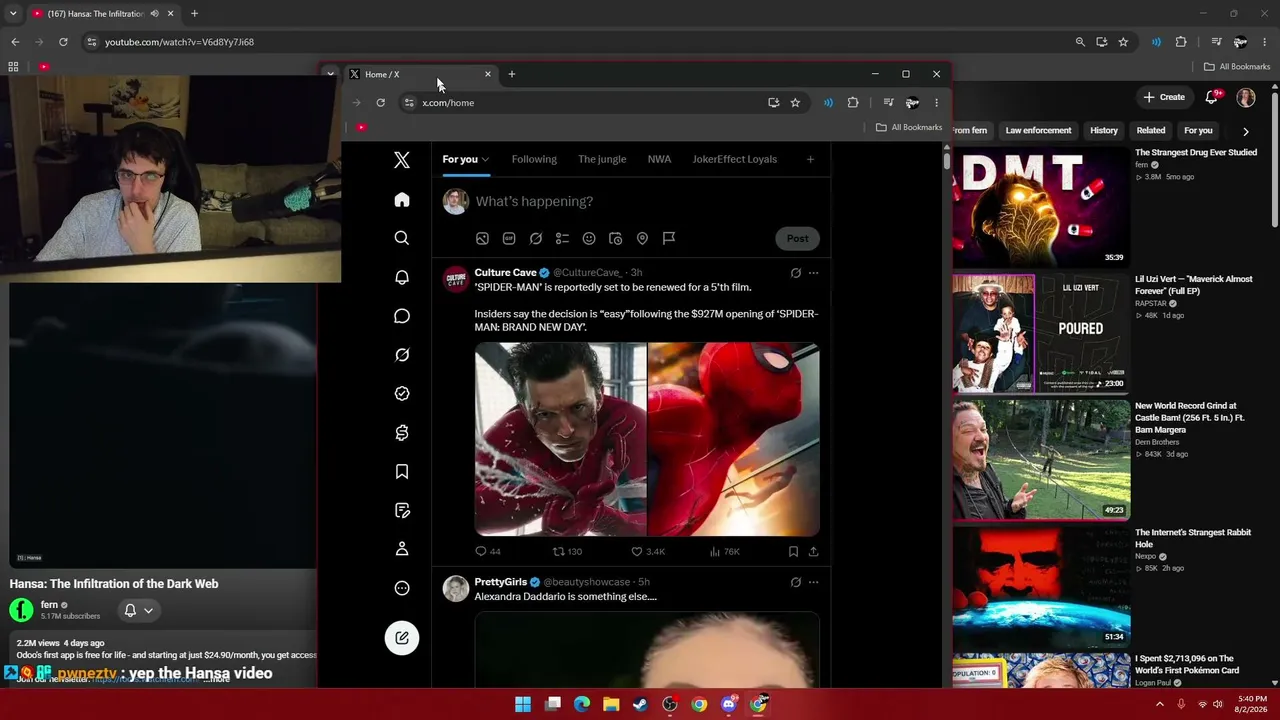The height and width of the screenshot is (720, 1280).
Task: Open Grok from the X sidebar
Action: click(x=402, y=355)
